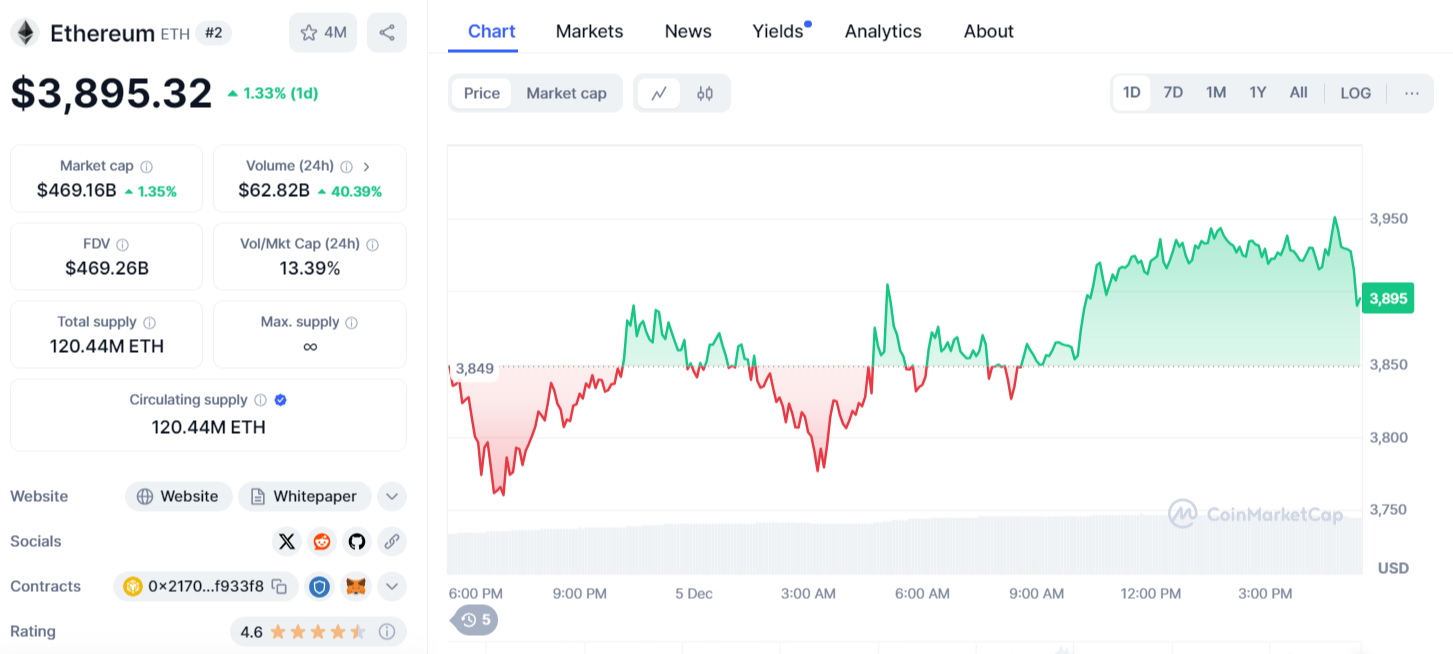
Task: Open chart more options ellipsis
Action: pyautogui.click(x=1411, y=93)
